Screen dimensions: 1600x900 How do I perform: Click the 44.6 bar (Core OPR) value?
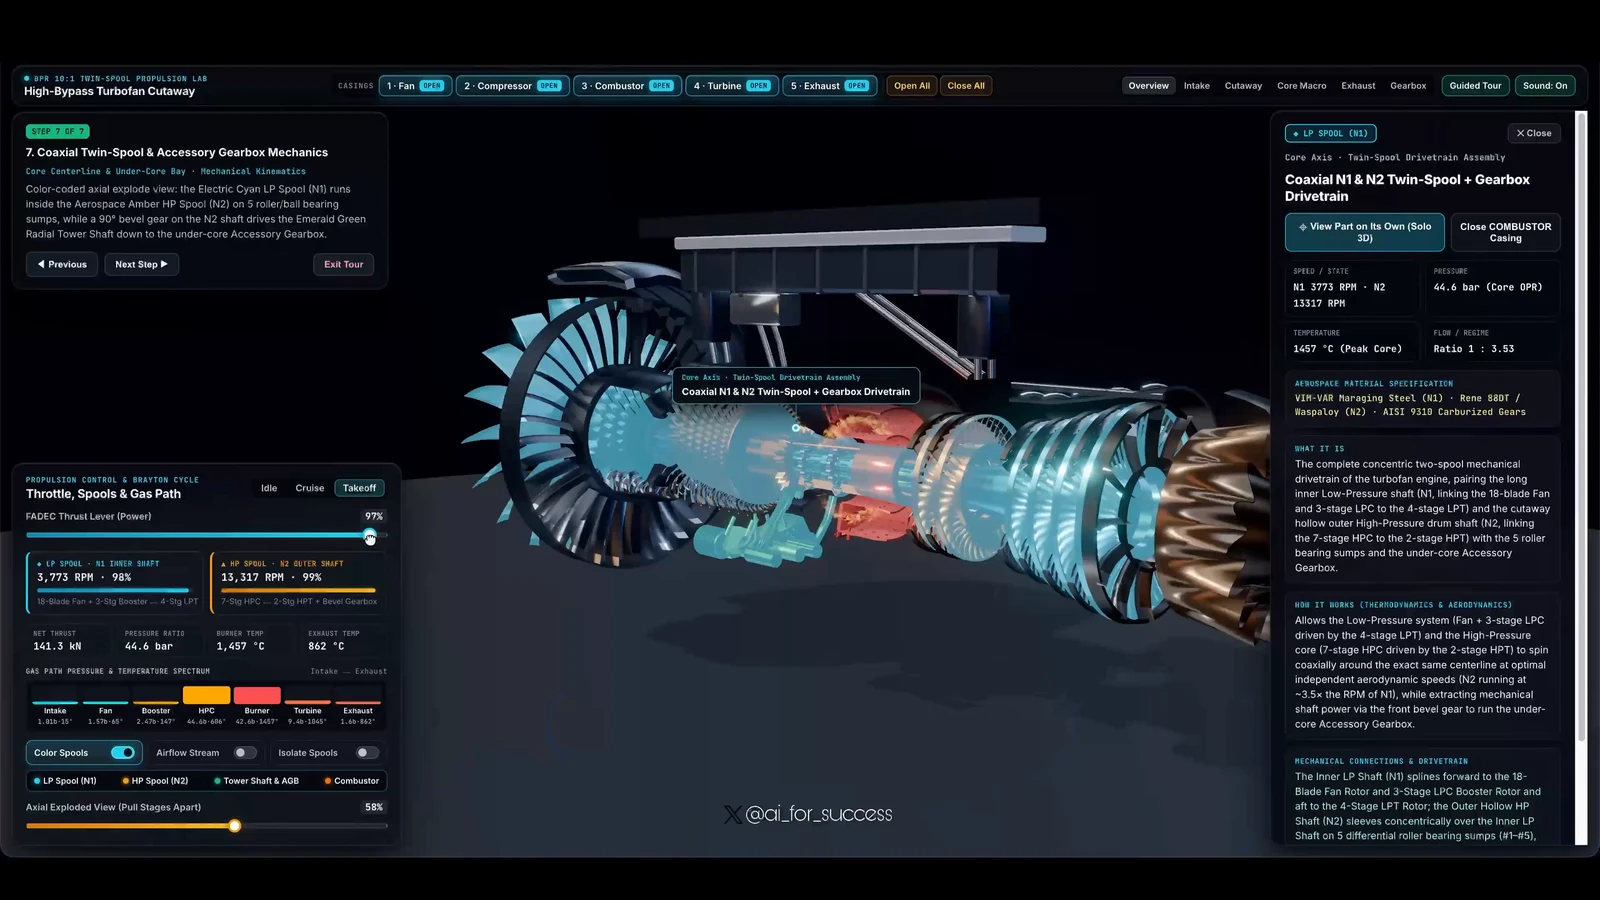coord(1488,287)
